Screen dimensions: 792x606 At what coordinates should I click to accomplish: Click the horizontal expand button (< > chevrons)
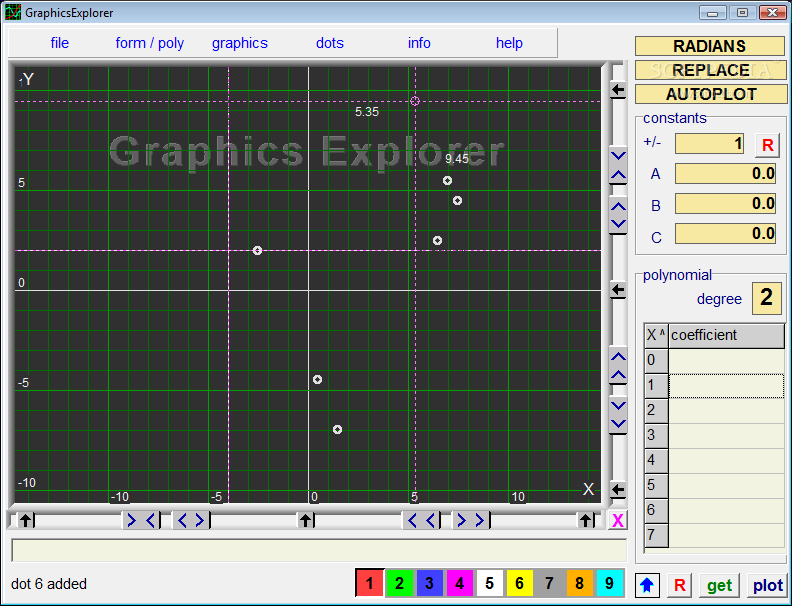point(191,520)
